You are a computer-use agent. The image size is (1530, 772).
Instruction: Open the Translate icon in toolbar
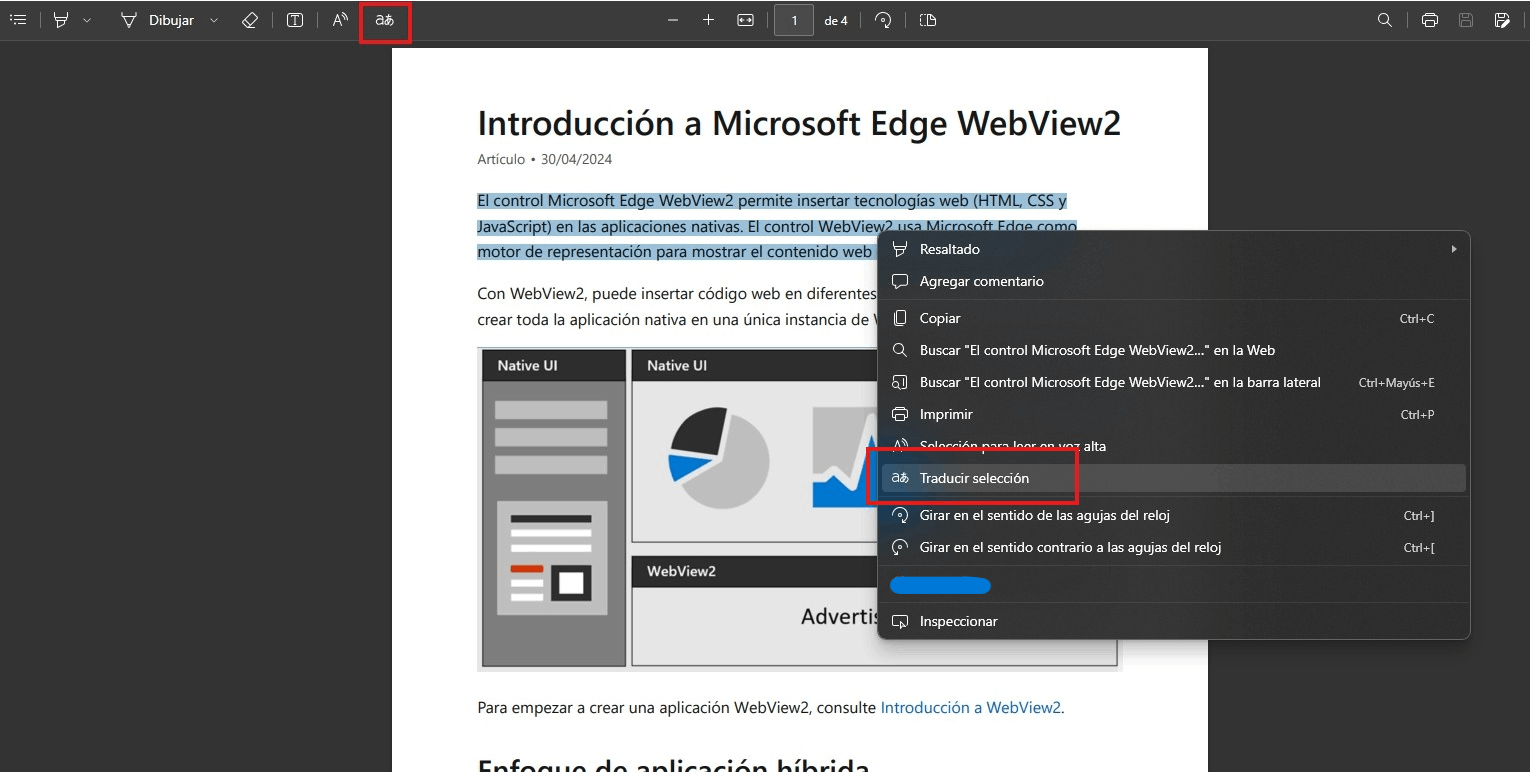click(x=385, y=20)
